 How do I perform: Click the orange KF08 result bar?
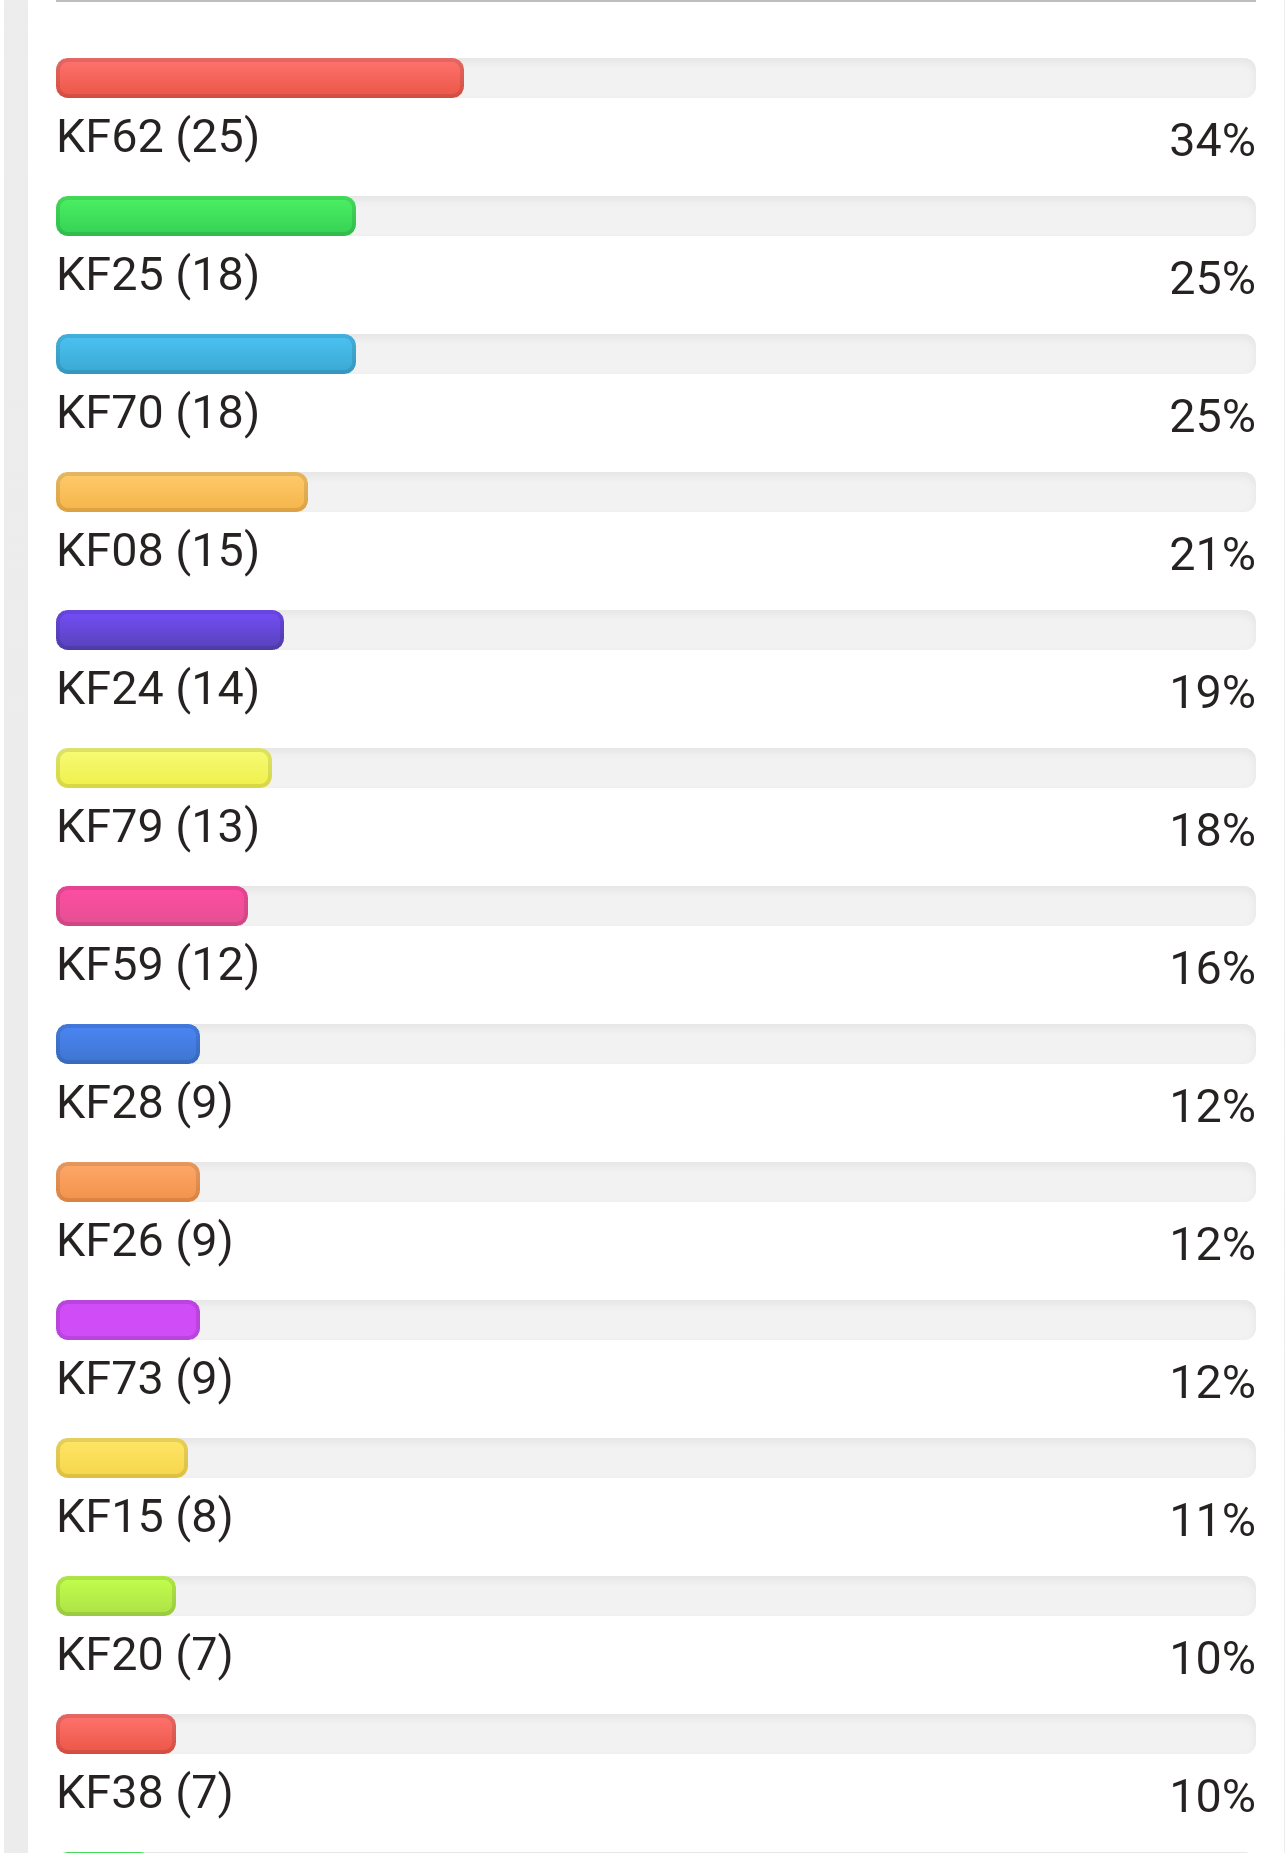pyautogui.click(x=181, y=492)
